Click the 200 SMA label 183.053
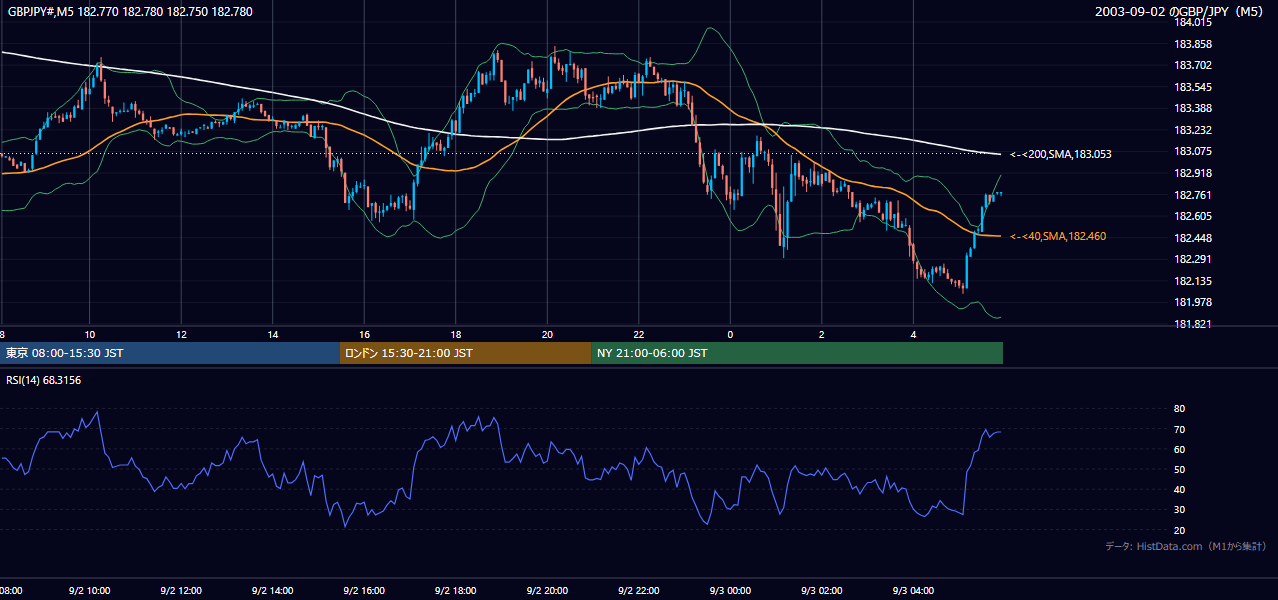The image size is (1278, 600). click(1060, 154)
